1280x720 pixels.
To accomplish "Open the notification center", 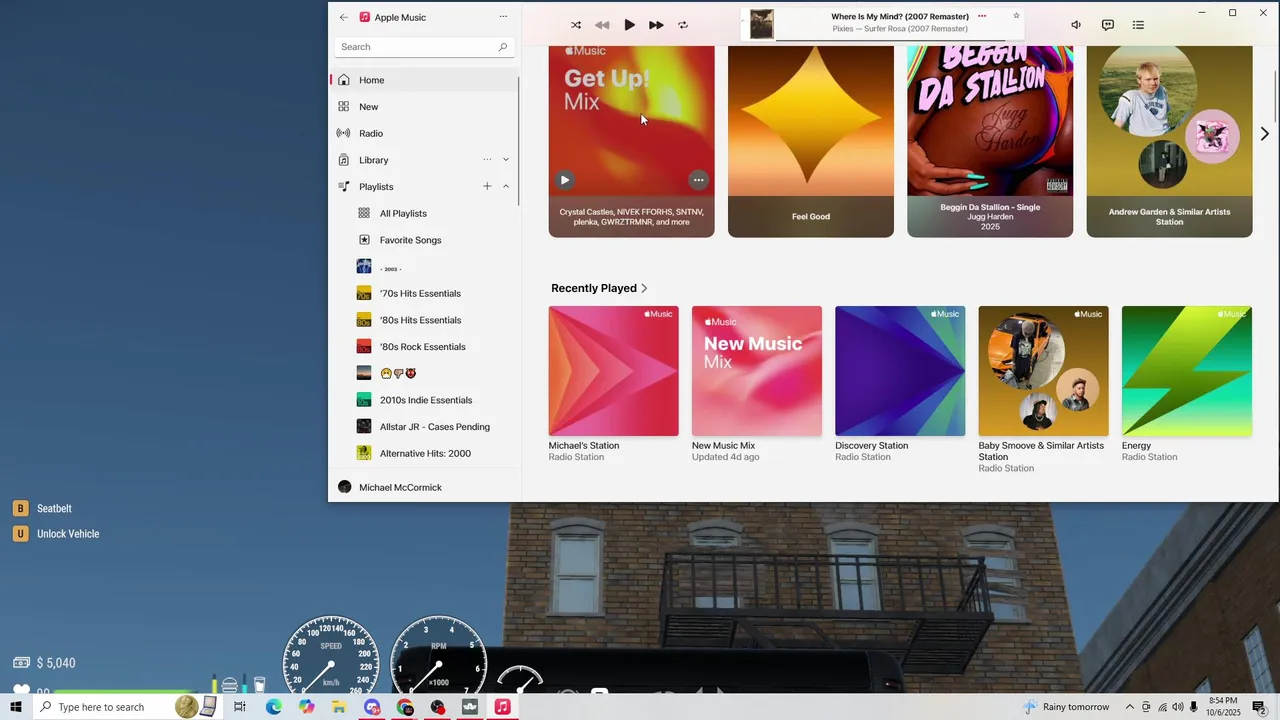I will (x=1259, y=707).
